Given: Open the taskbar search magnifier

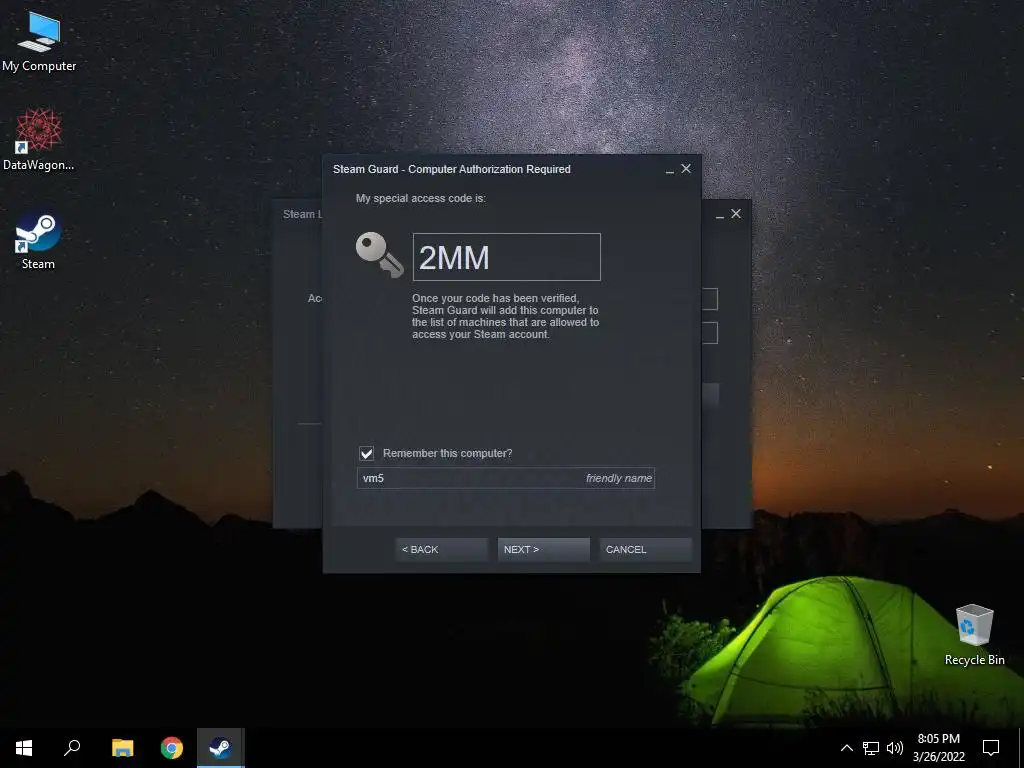Looking at the screenshot, I should [72, 748].
